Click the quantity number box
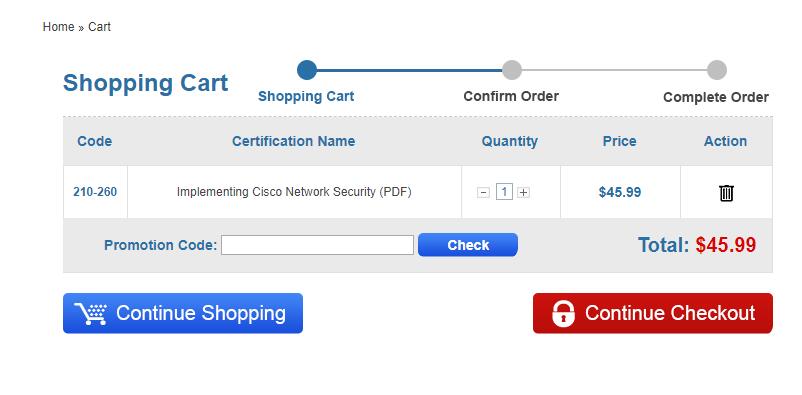802x395 pixels. [x=504, y=192]
